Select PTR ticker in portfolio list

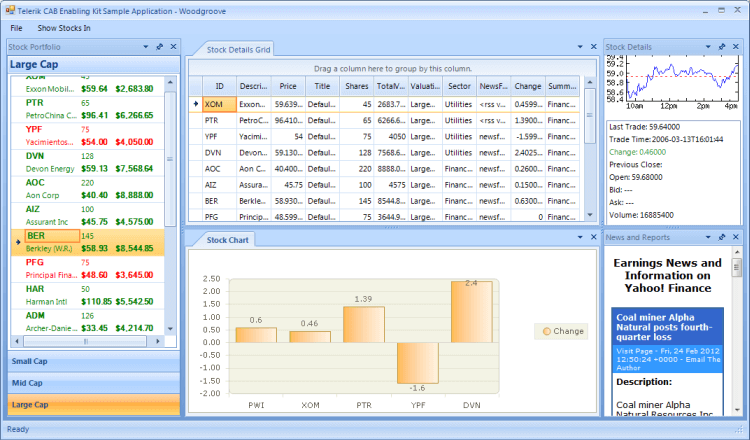pyautogui.click(x=34, y=103)
